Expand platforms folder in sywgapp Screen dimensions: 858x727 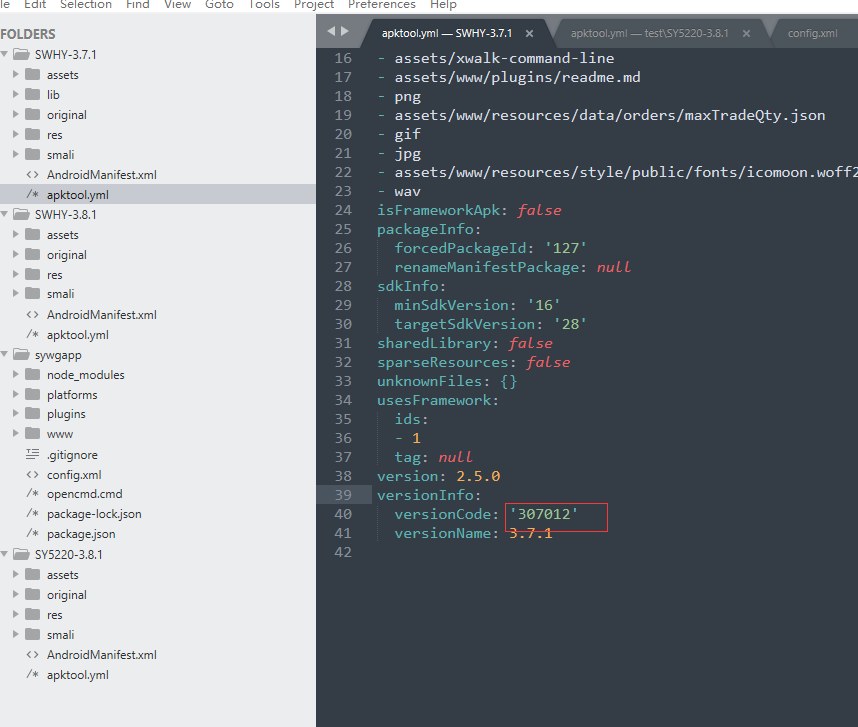[x=16, y=394]
